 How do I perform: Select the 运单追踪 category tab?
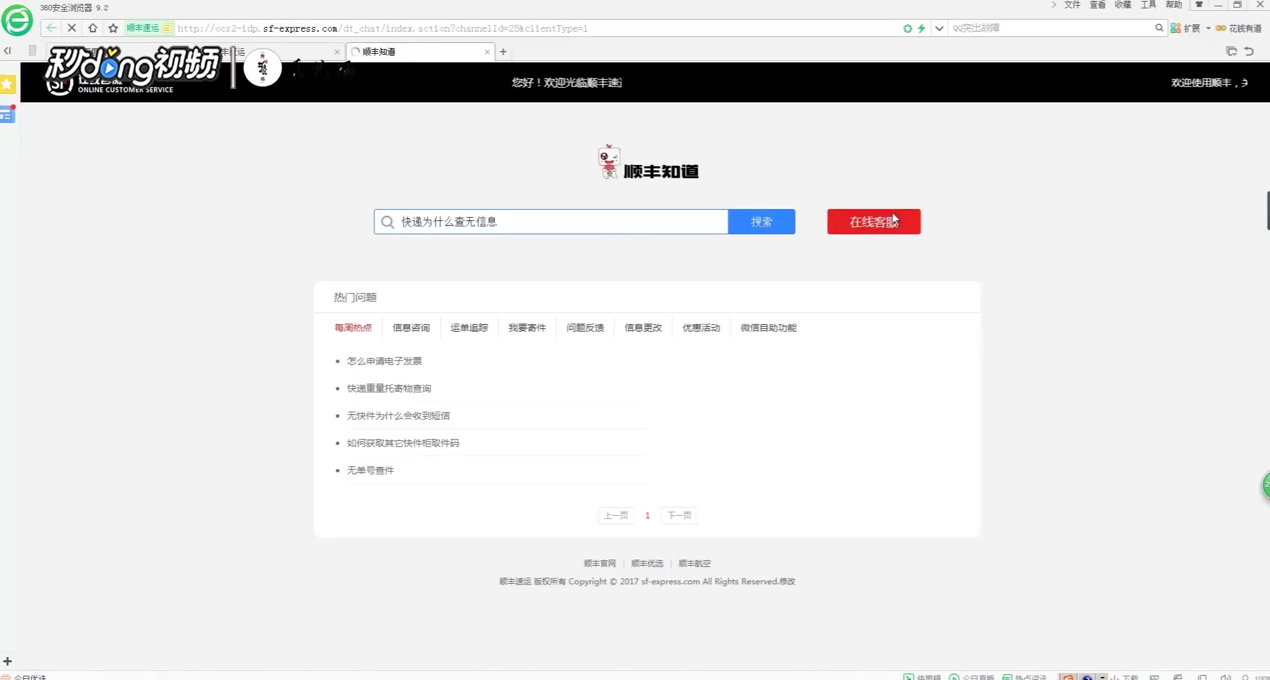click(x=469, y=328)
